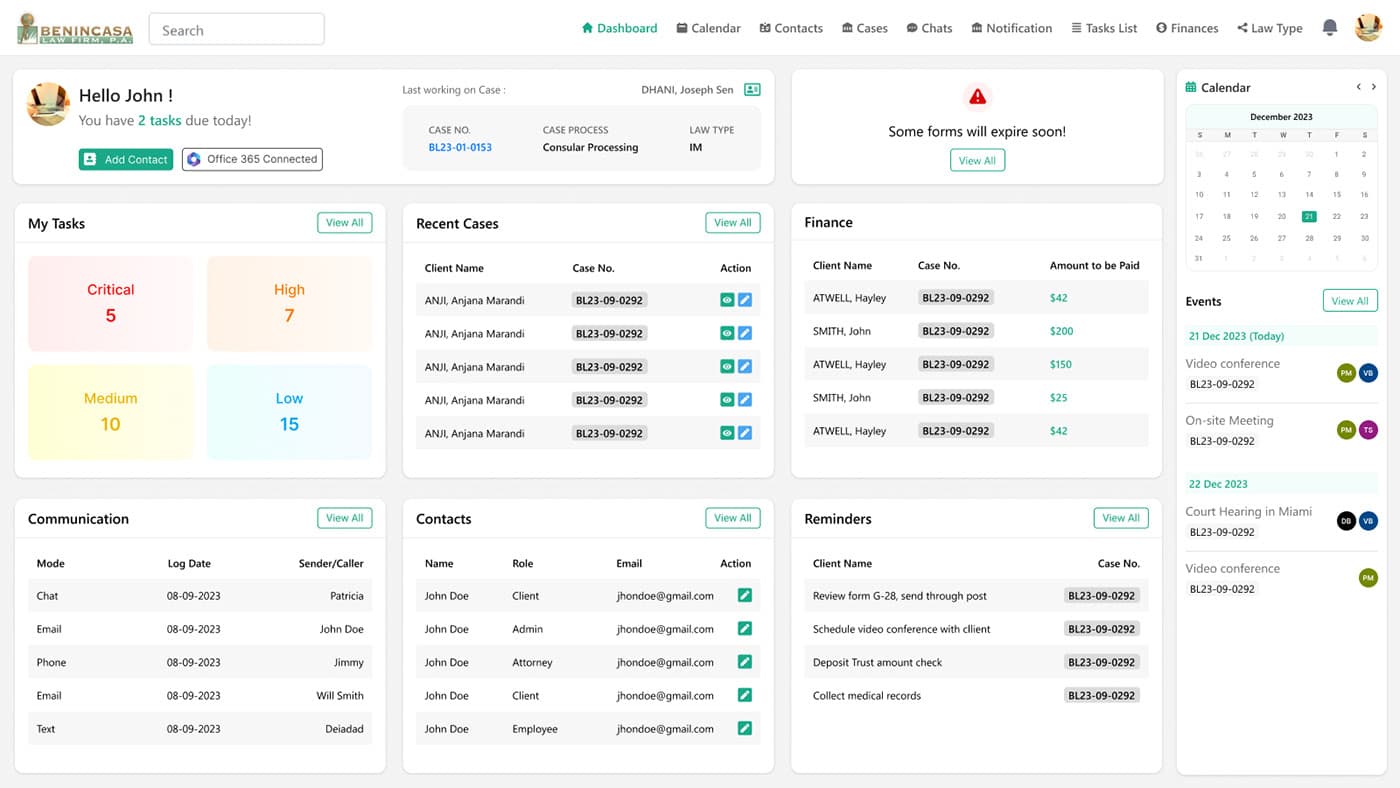Image resolution: width=1400 pixels, height=788 pixels.
Task: Expand the Law Type menu
Action: tap(1269, 27)
